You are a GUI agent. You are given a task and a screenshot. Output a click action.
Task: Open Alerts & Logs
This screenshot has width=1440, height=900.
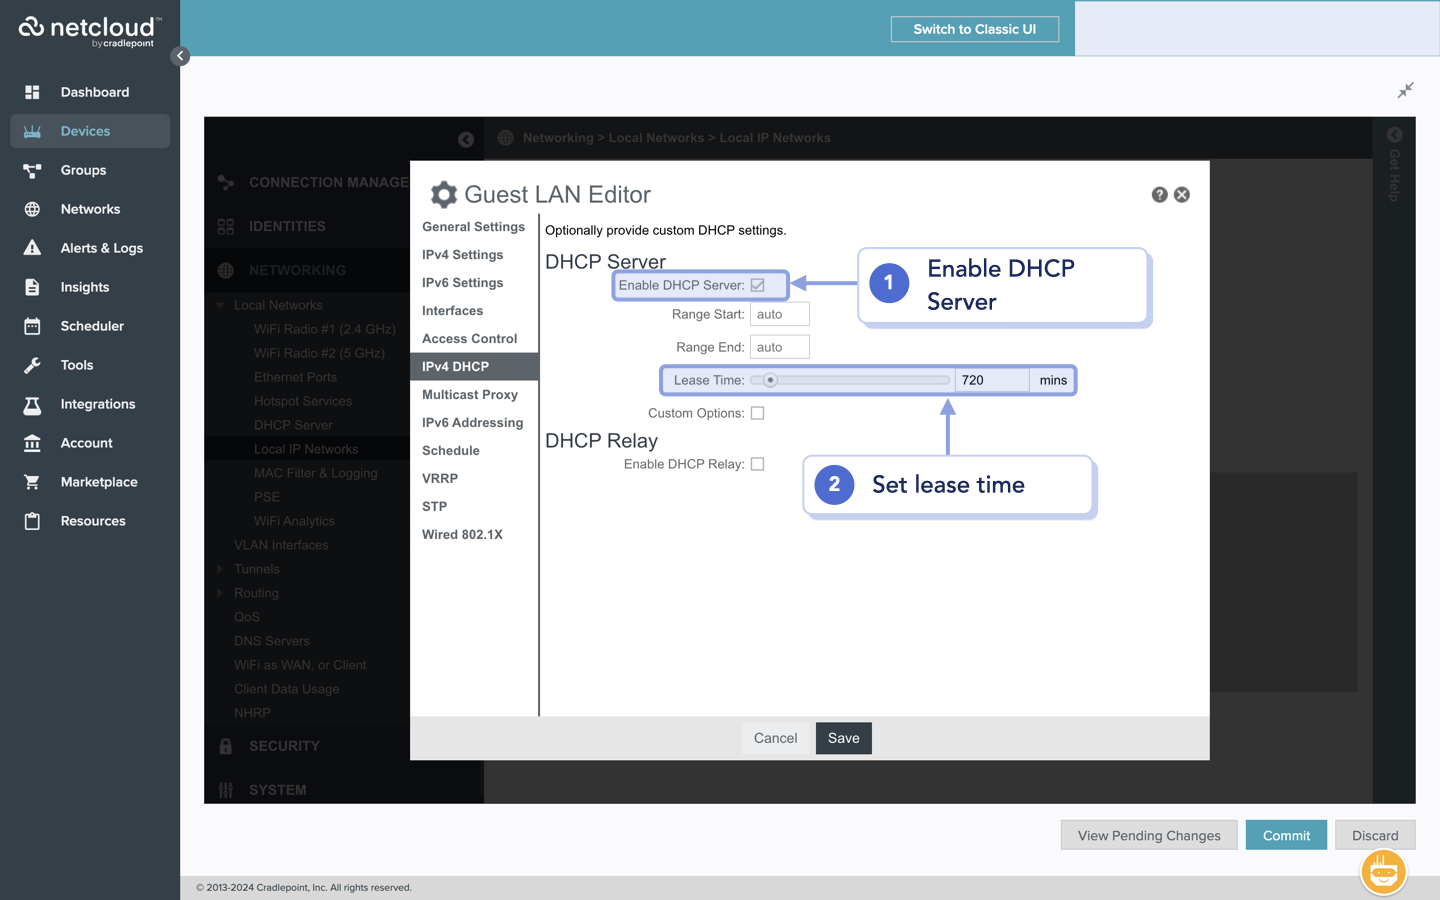(x=102, y=247)
